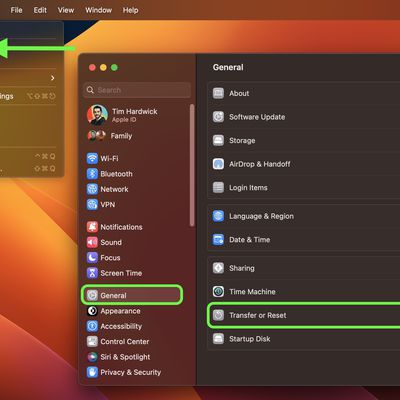Click the Notifications bell icon
Image resolution: width=400 pixels, height=400 pixels.
92,227
